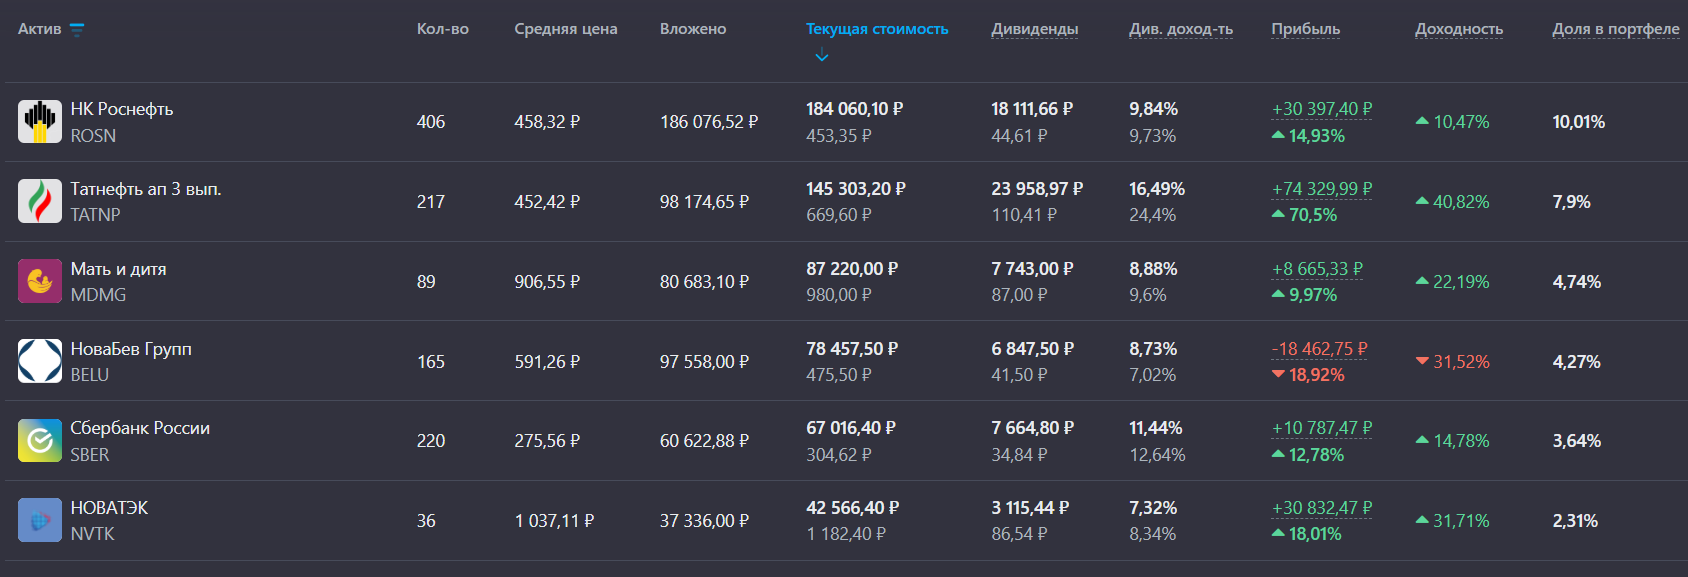The width and height of the screenshot is (1688, 577).
Task: Click the Rosneft company logo icon
Action: pyautogui.click(x=40, y=122)
